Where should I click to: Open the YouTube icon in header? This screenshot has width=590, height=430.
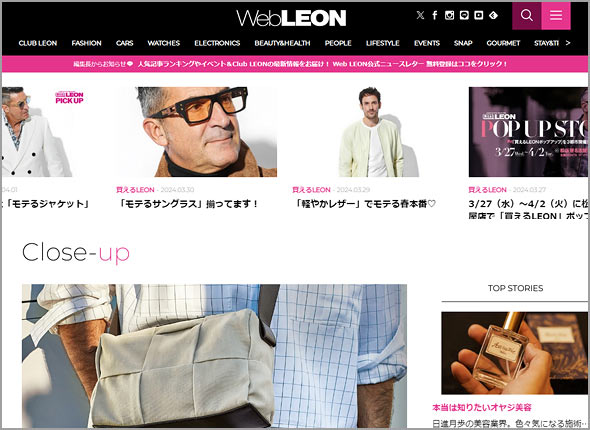coord(479,15)
